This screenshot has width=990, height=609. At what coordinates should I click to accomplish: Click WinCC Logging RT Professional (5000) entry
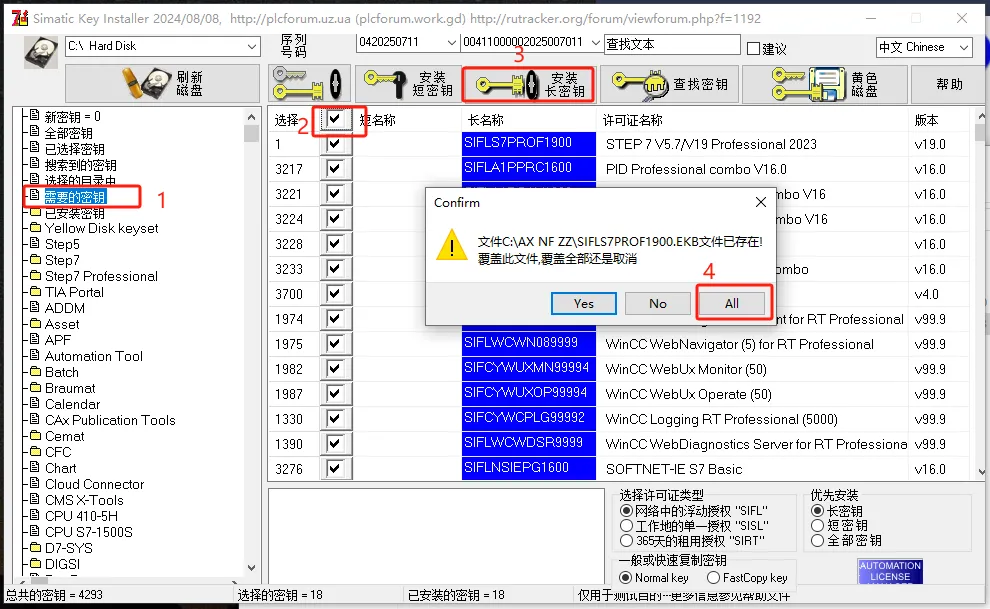(722, 419)
